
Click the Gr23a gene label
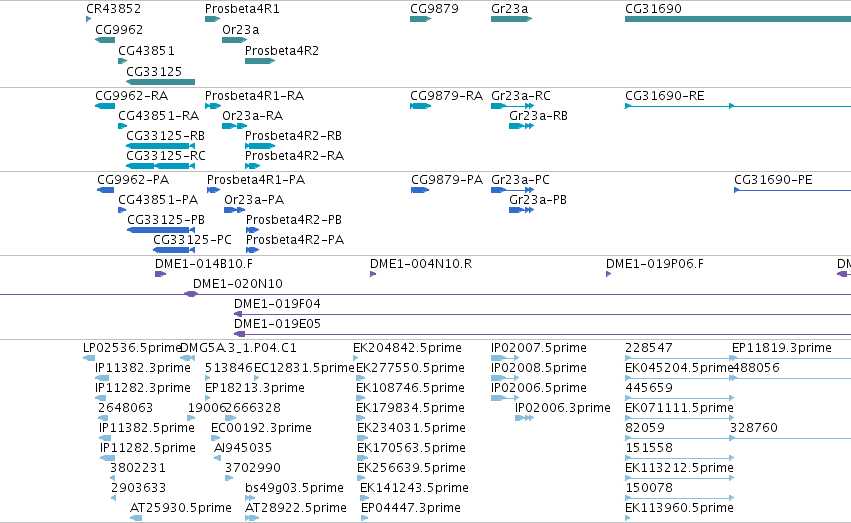coord(510,9)
